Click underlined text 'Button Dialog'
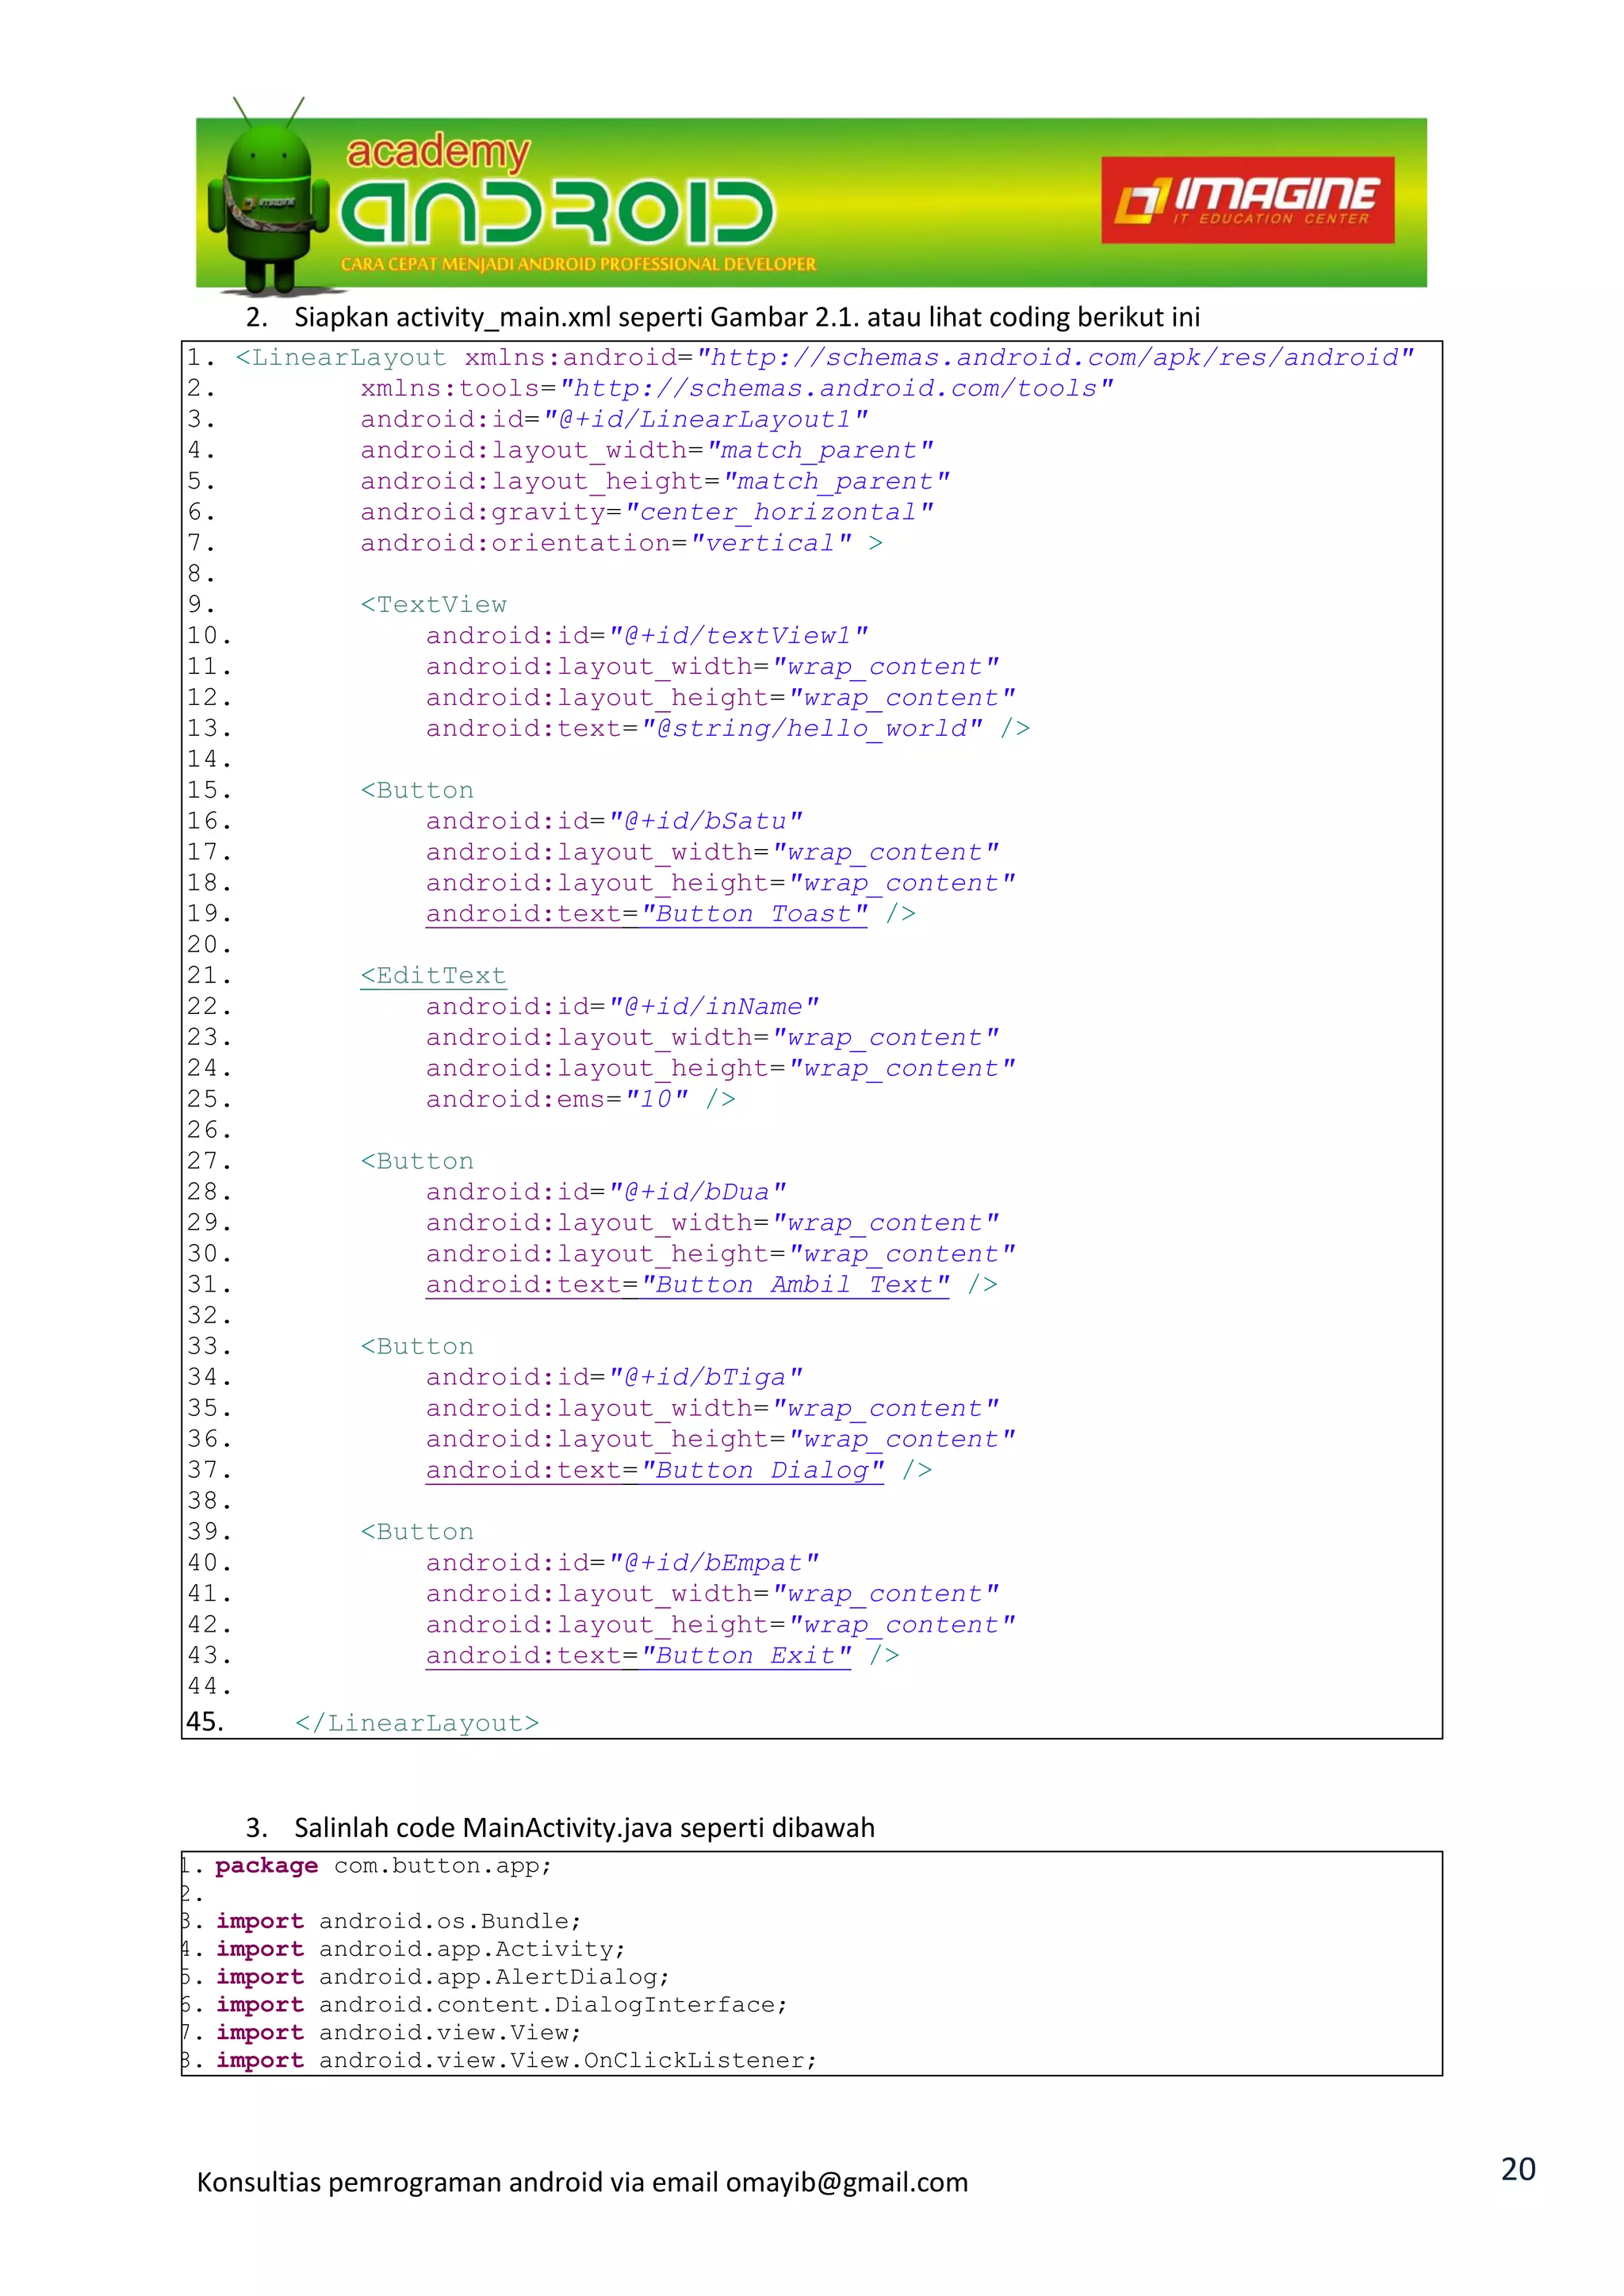The width and height of the screenshot is (1624, 2296). tap(762, 1470)
